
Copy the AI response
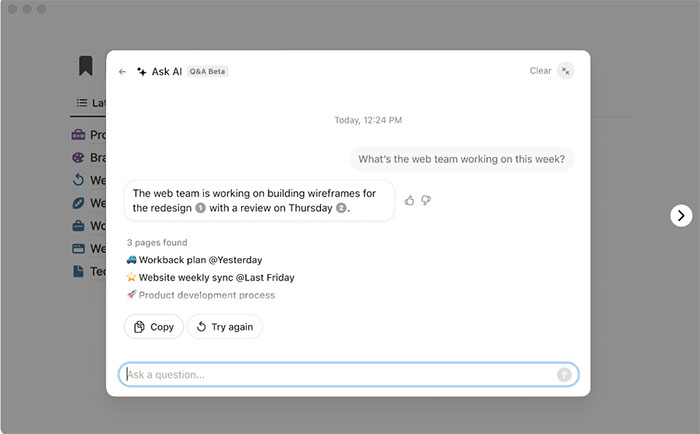click(x=154, y=327)
